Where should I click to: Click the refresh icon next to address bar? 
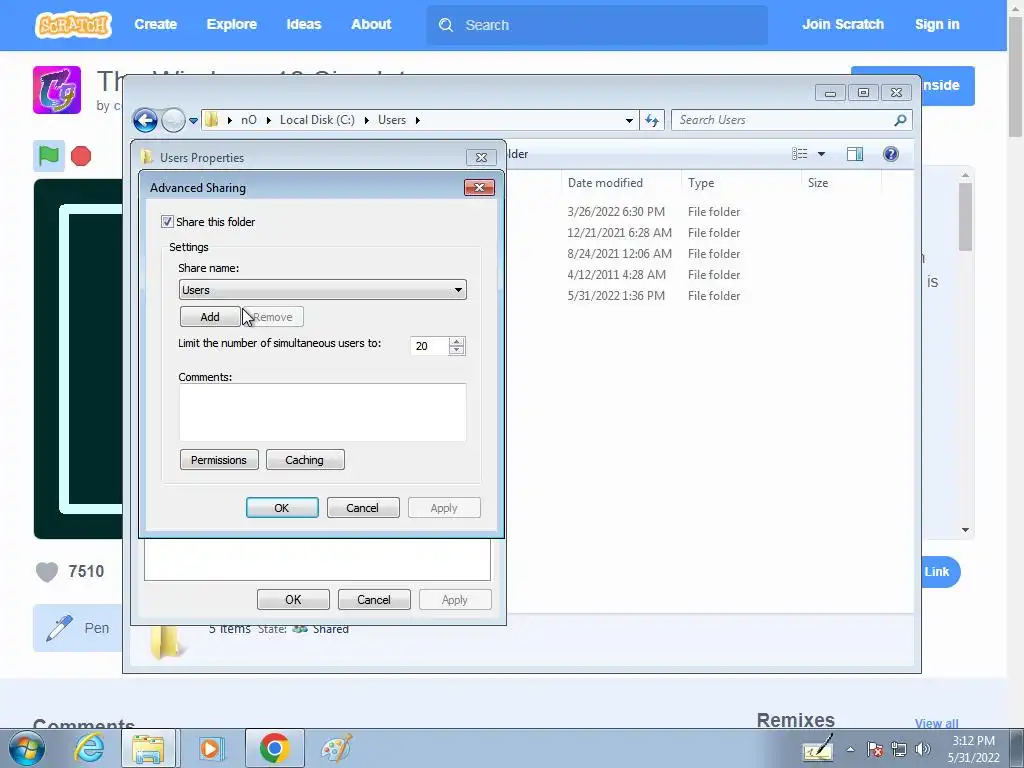652,120
